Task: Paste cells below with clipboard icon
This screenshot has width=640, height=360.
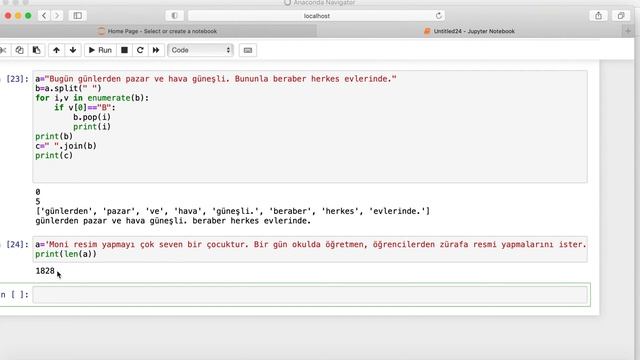Action: click(36, 50)
